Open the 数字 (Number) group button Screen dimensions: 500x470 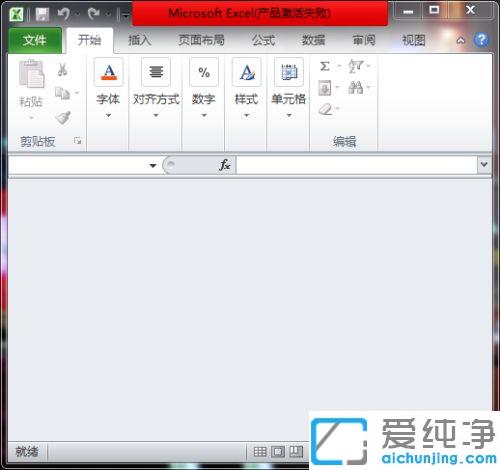pos(204,88)
